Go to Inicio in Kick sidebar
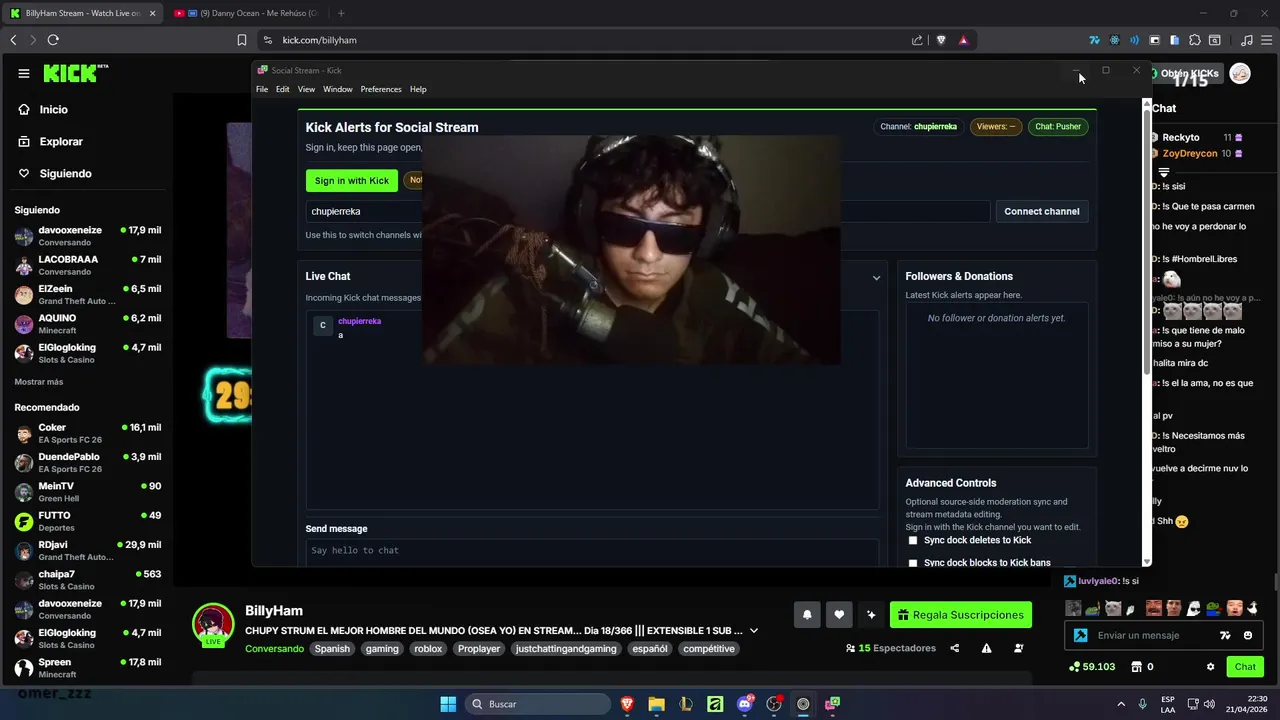The width and height of the screenshot is (1280, 720). pyautogui.click(x=43, y=109)
